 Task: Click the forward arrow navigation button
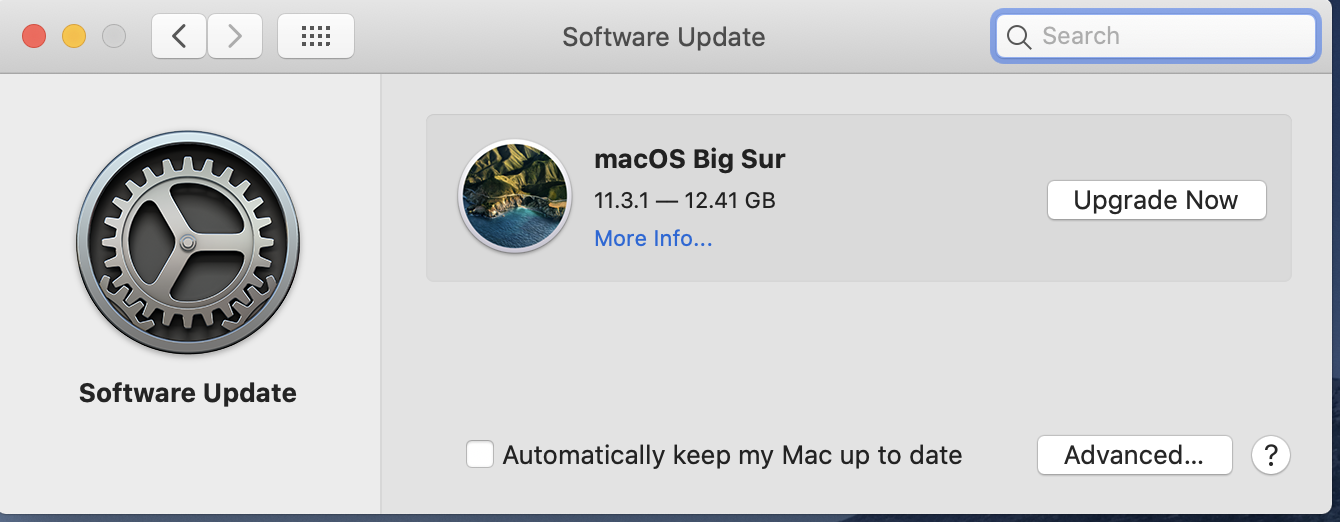click(235, 37)
